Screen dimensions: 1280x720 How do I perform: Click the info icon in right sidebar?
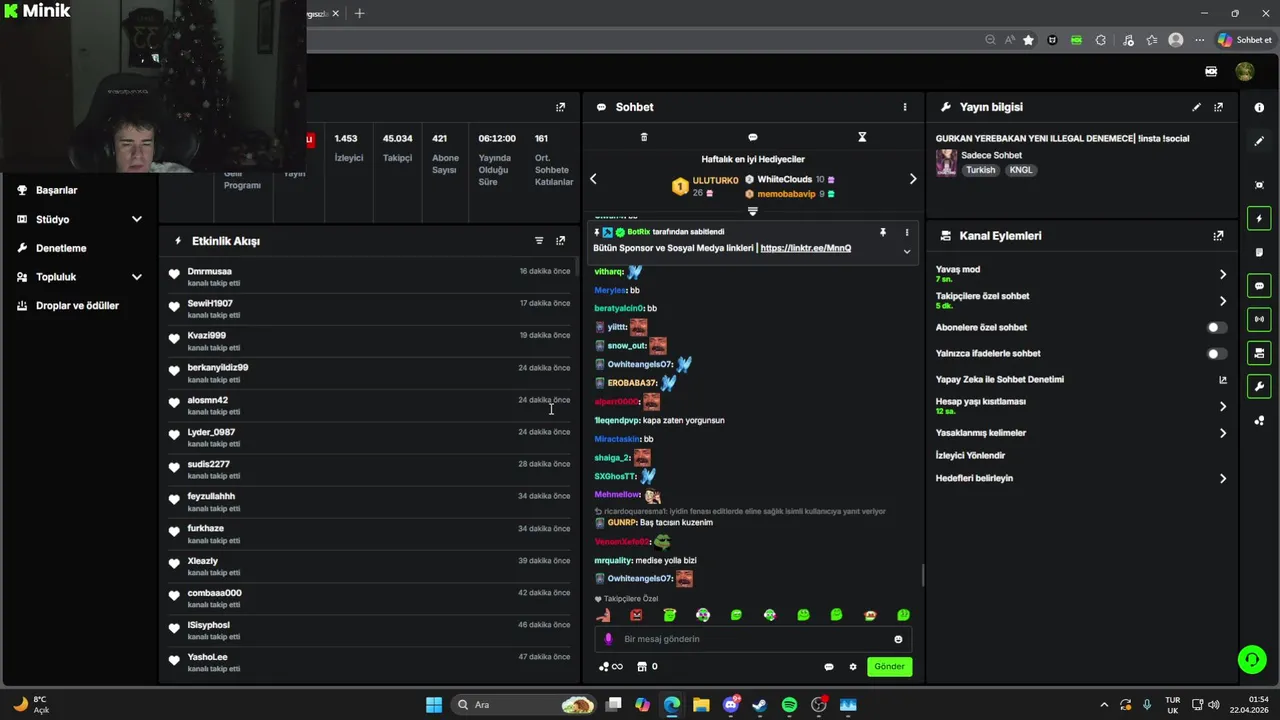(1259, 107)
